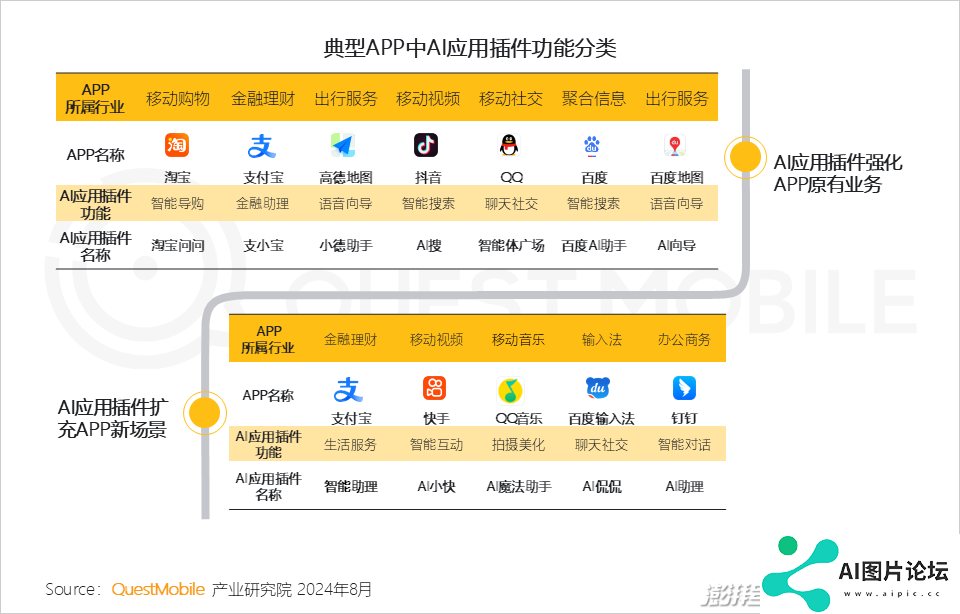The image size is (960, 614).
Task: Open the QuestMobile source link
Action: 158,590
